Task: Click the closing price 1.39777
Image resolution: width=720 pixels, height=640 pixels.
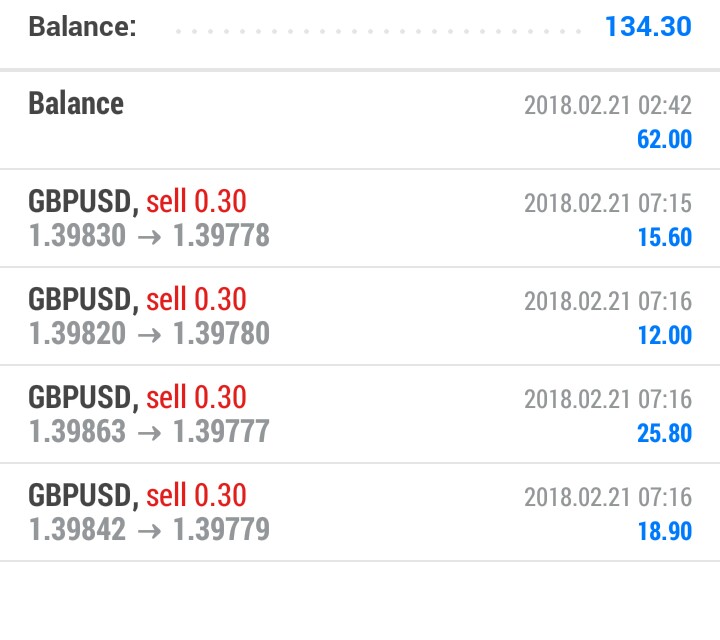Action: tap(221, 431)
